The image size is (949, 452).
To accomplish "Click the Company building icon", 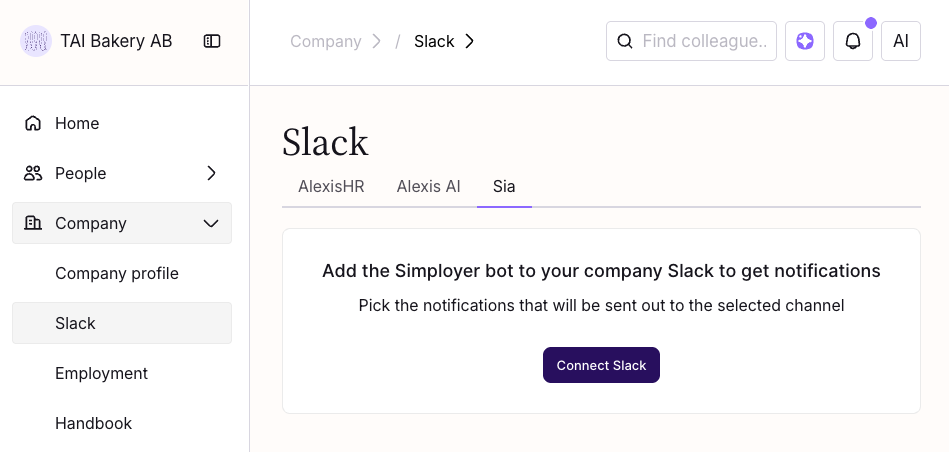I will [33, 223].
